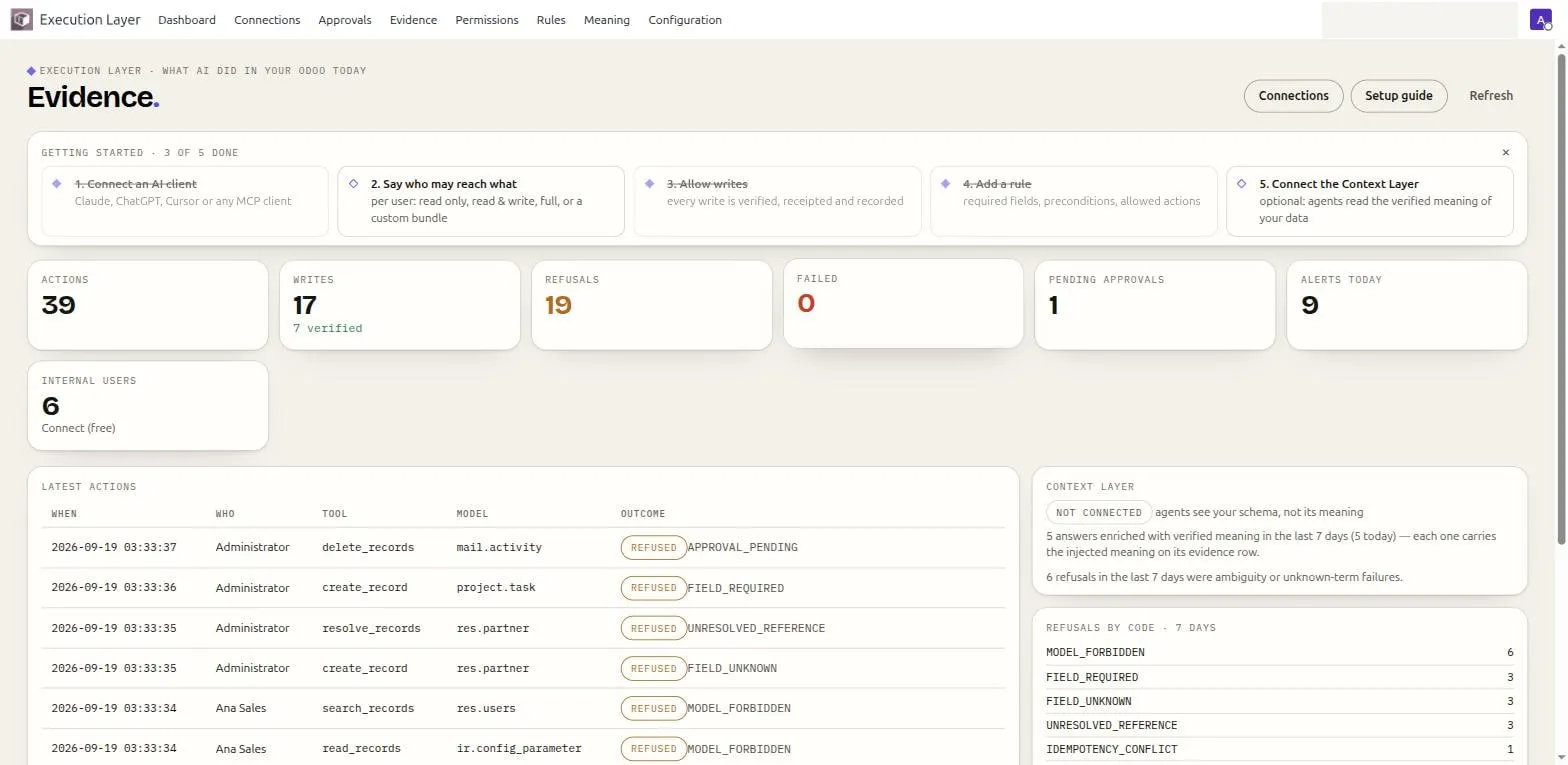The width and height of the screenshot is (1568, 765).
Task: Open the read_records ir.config_parameter row
Action: 523,748
